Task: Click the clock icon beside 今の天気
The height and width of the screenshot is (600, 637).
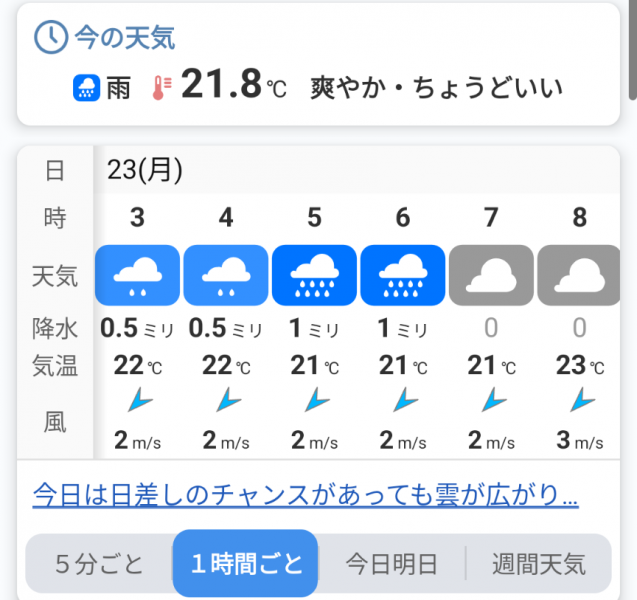Action: point(50,37)
